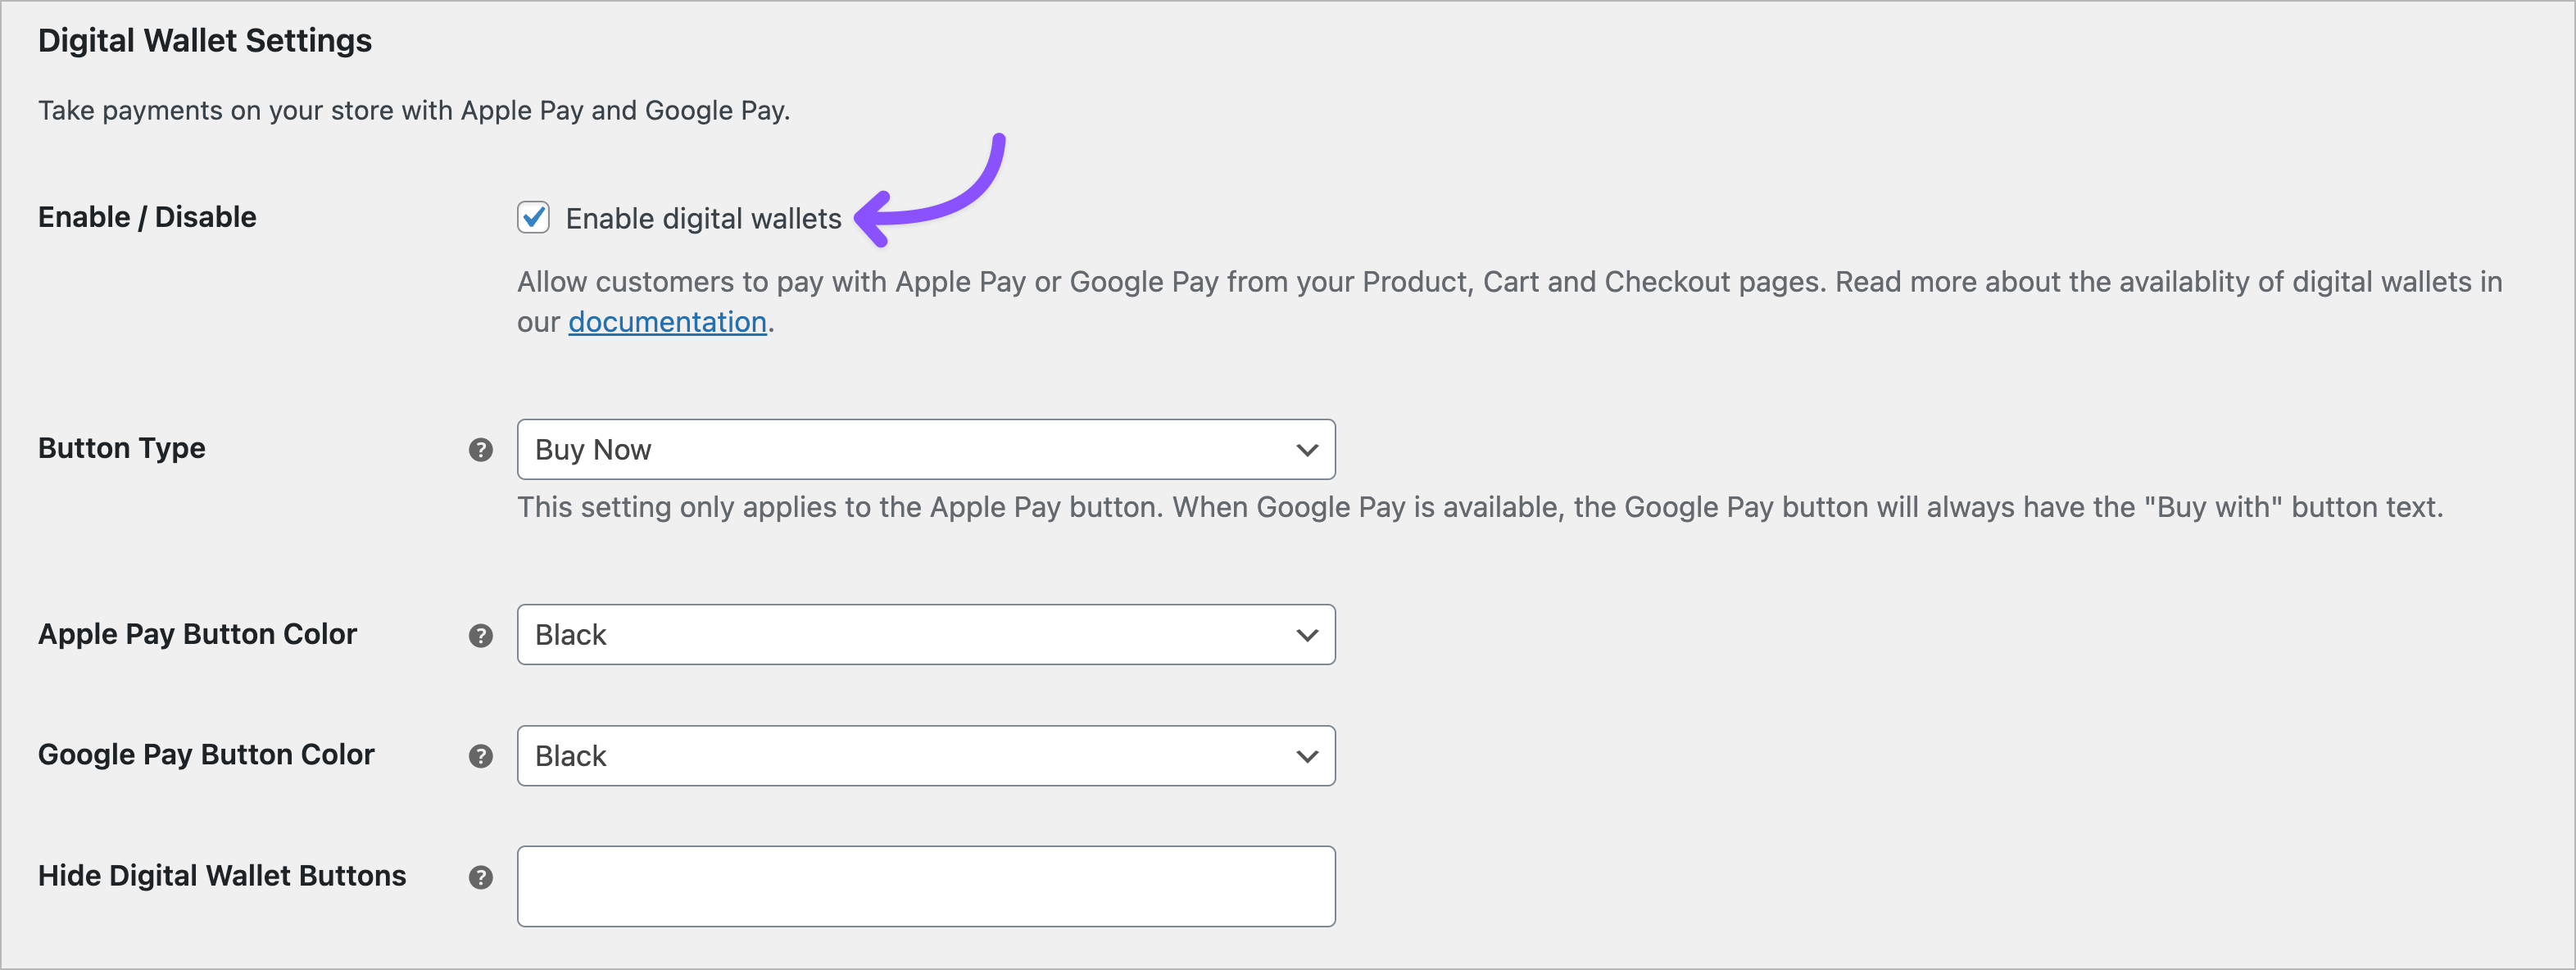This screenshot has height=970, width=2576.
Task: Open the Google Pay Button Color dropdown
Action: point(925,756)
